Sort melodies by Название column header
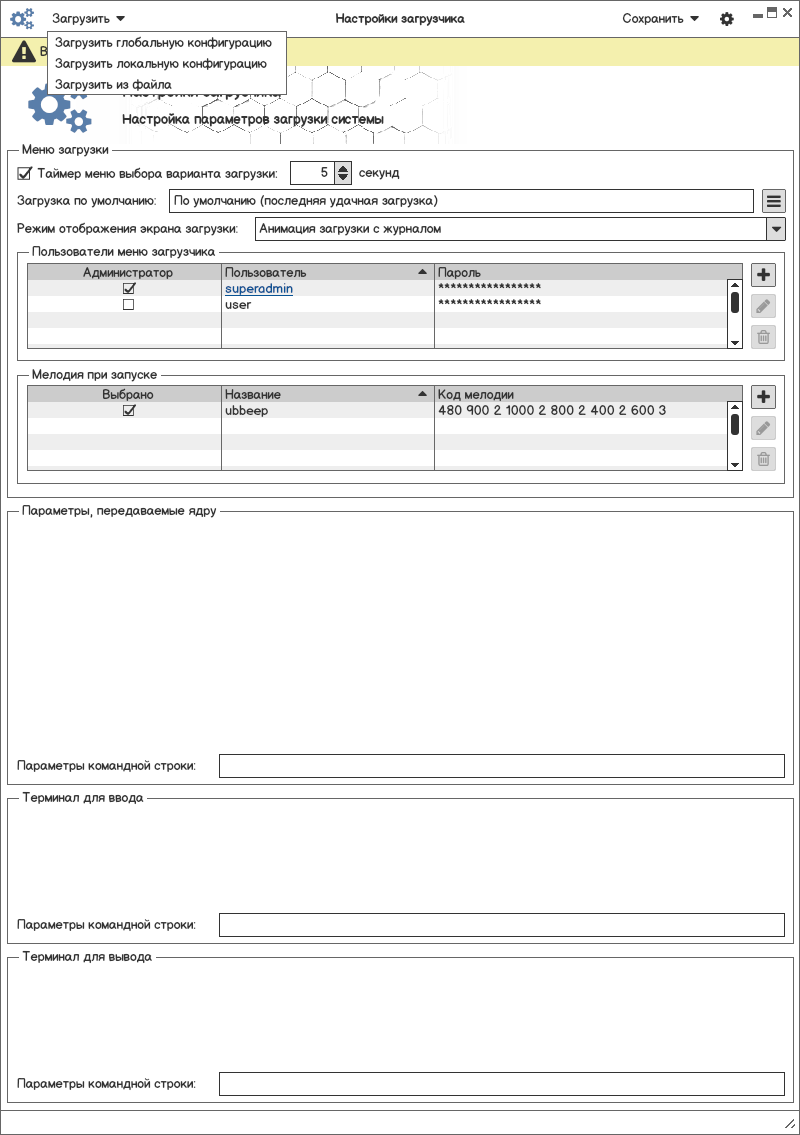Viewport: 800px width, 1135px height. (x=327, y=394)
